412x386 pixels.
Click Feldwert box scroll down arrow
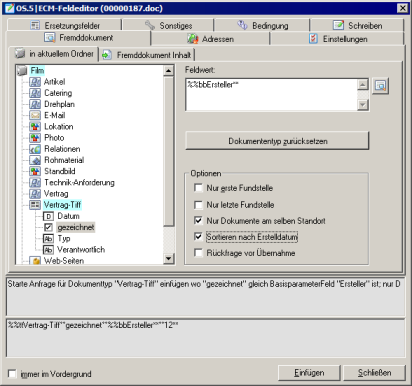pyautogui.click(x=363, y=105)
